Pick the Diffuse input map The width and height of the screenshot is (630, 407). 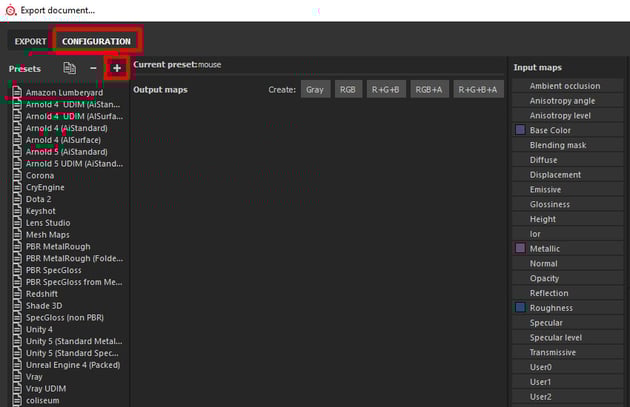click(x=568, y=160)
